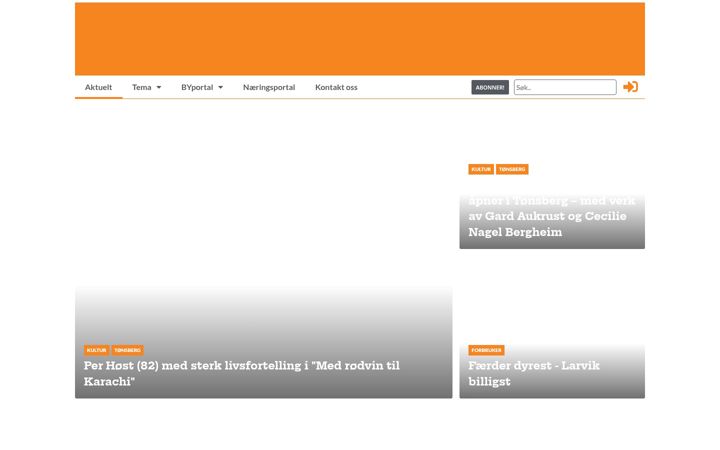The image size is (720, 450).
Task: Open the Per Høst (82) article headline
Action: (x=242, y=373)
